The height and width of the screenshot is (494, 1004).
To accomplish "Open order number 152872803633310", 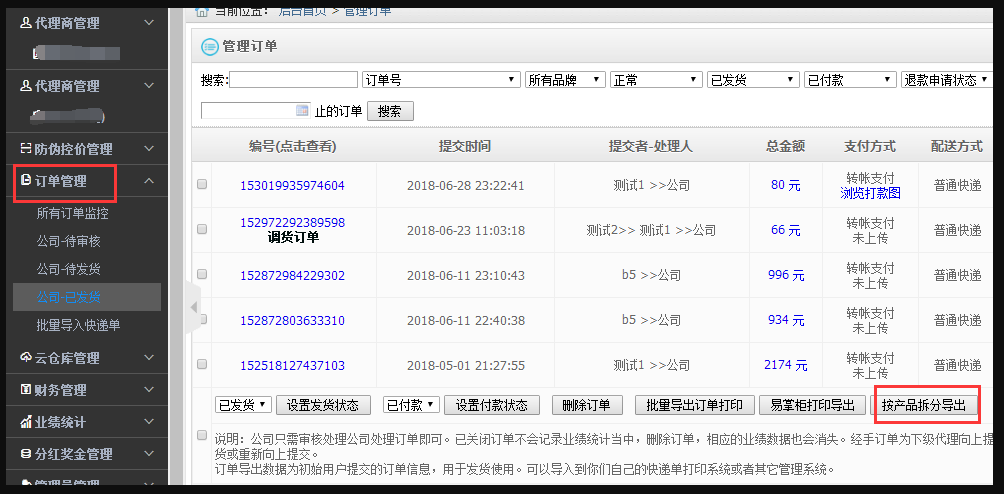I will tap(293, 321).
